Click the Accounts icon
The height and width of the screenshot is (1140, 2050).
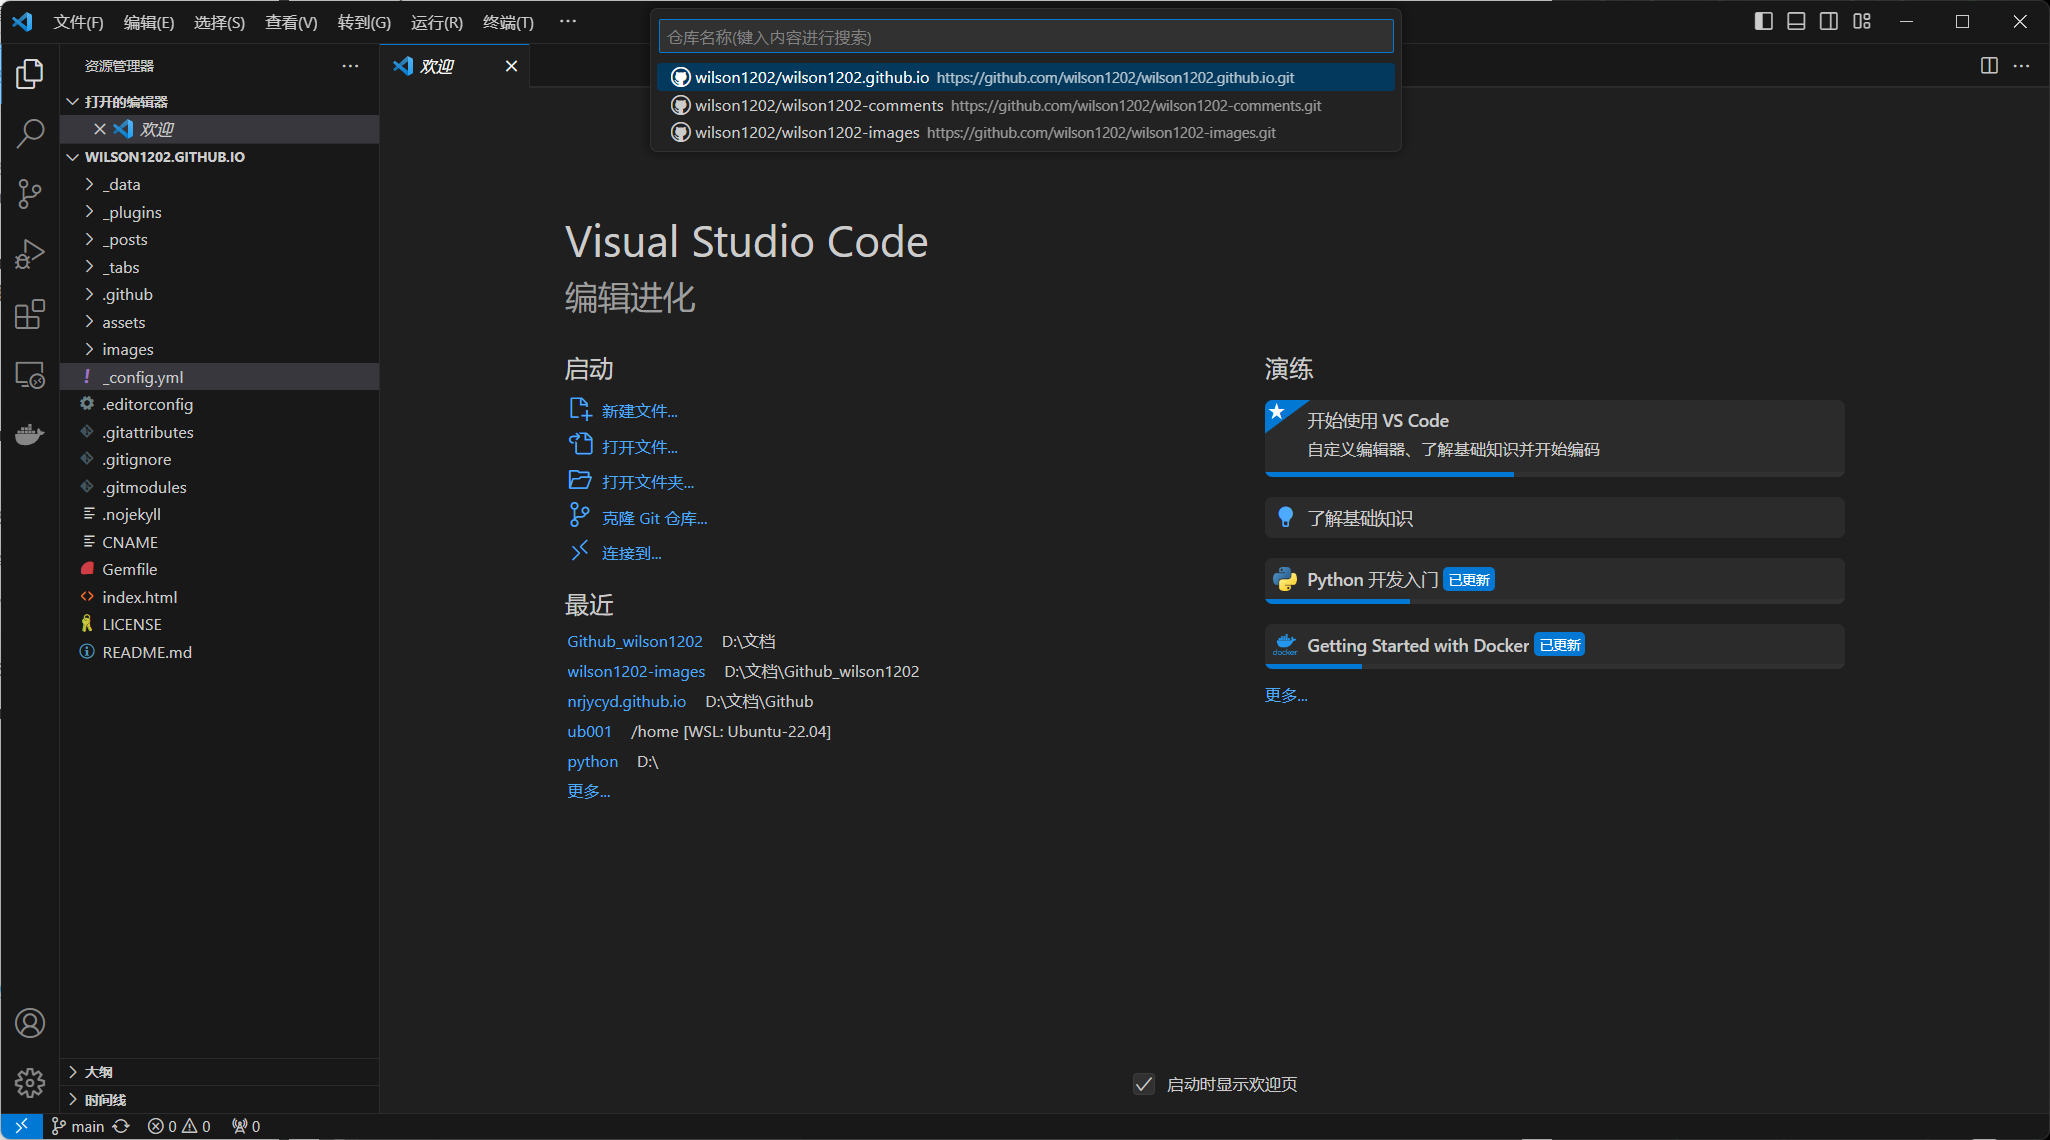click(30, 1023)
